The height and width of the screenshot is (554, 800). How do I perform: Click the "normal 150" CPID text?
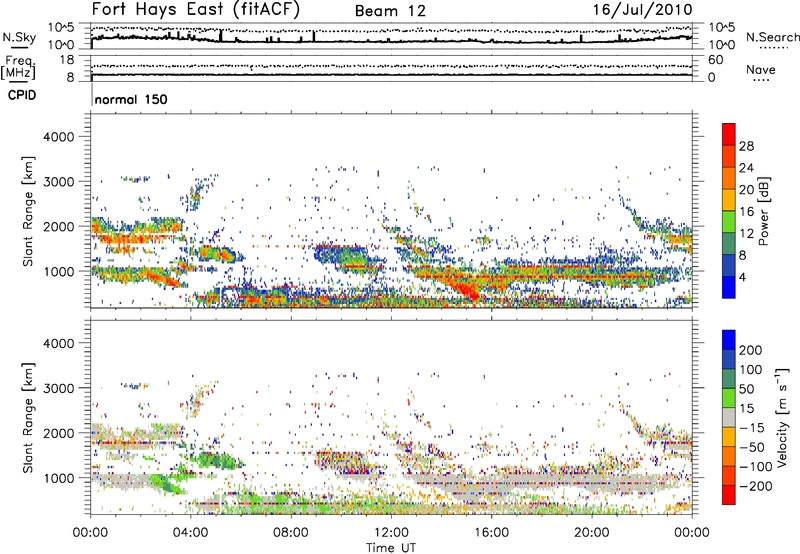[x=131, y=99]
